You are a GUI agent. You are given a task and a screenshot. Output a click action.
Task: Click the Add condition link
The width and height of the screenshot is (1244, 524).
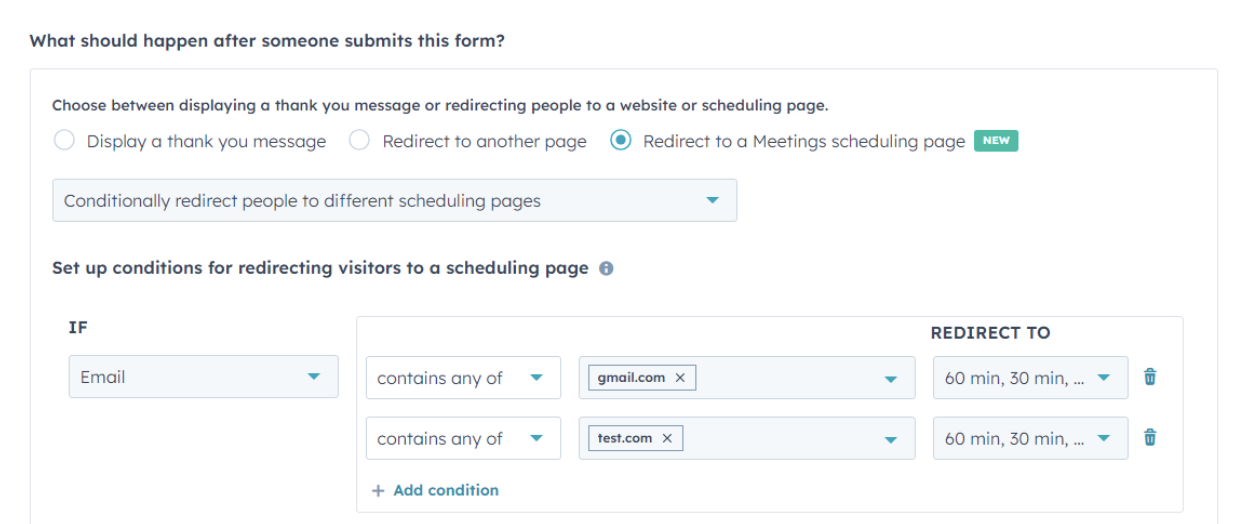click(445, 490)
